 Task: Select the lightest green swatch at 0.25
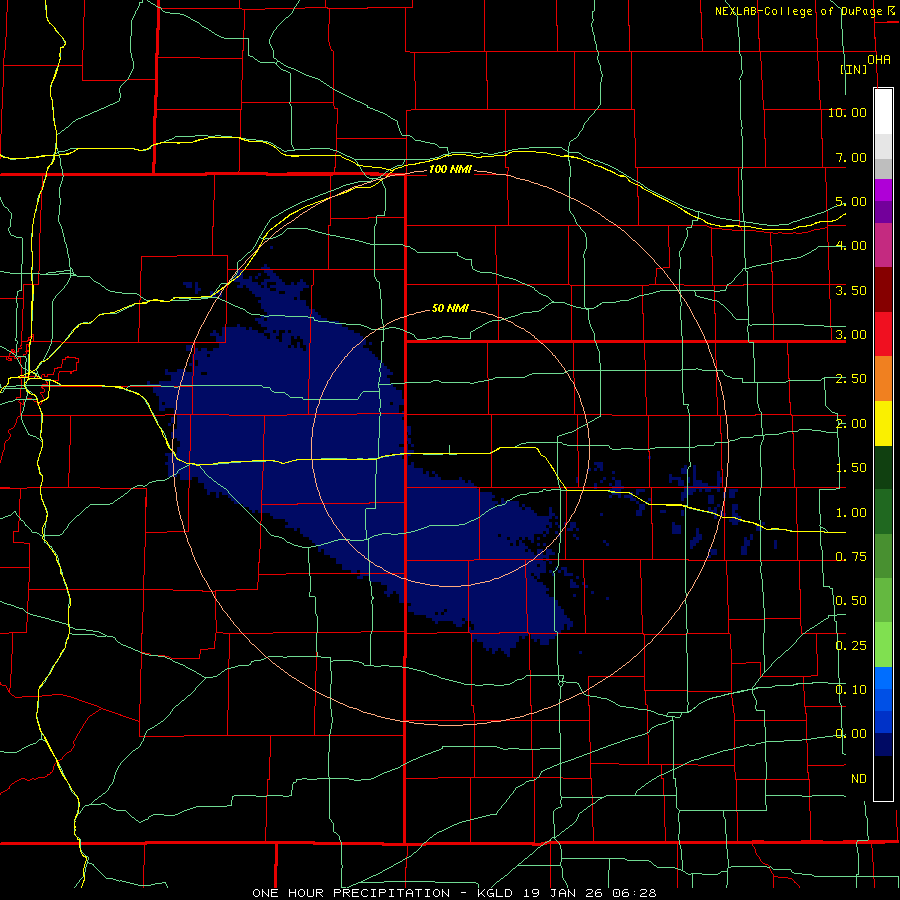pyautogui.click(x=883, y=645)
